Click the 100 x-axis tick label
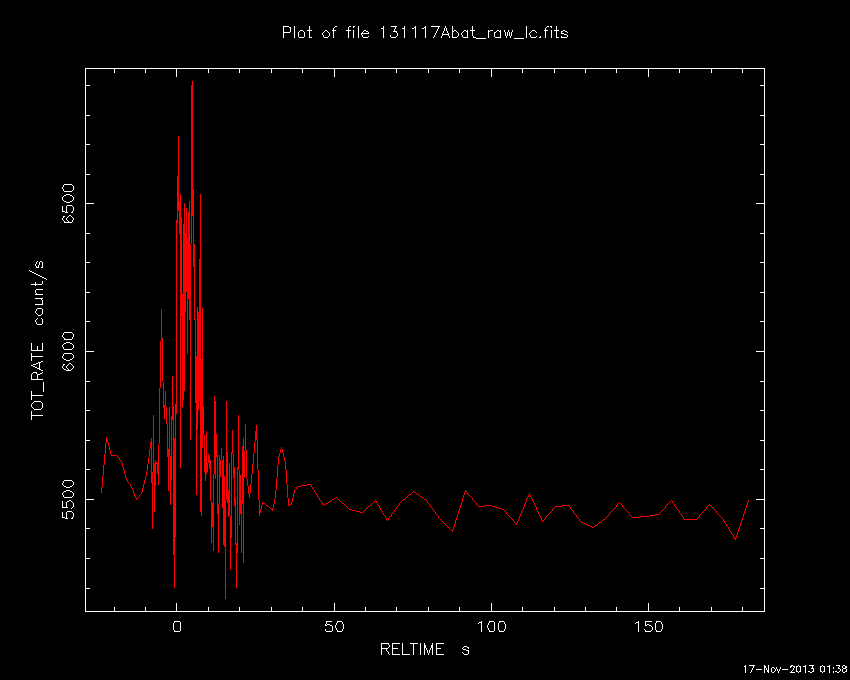Viewport: 850px width, 680px height. [491, 627]
